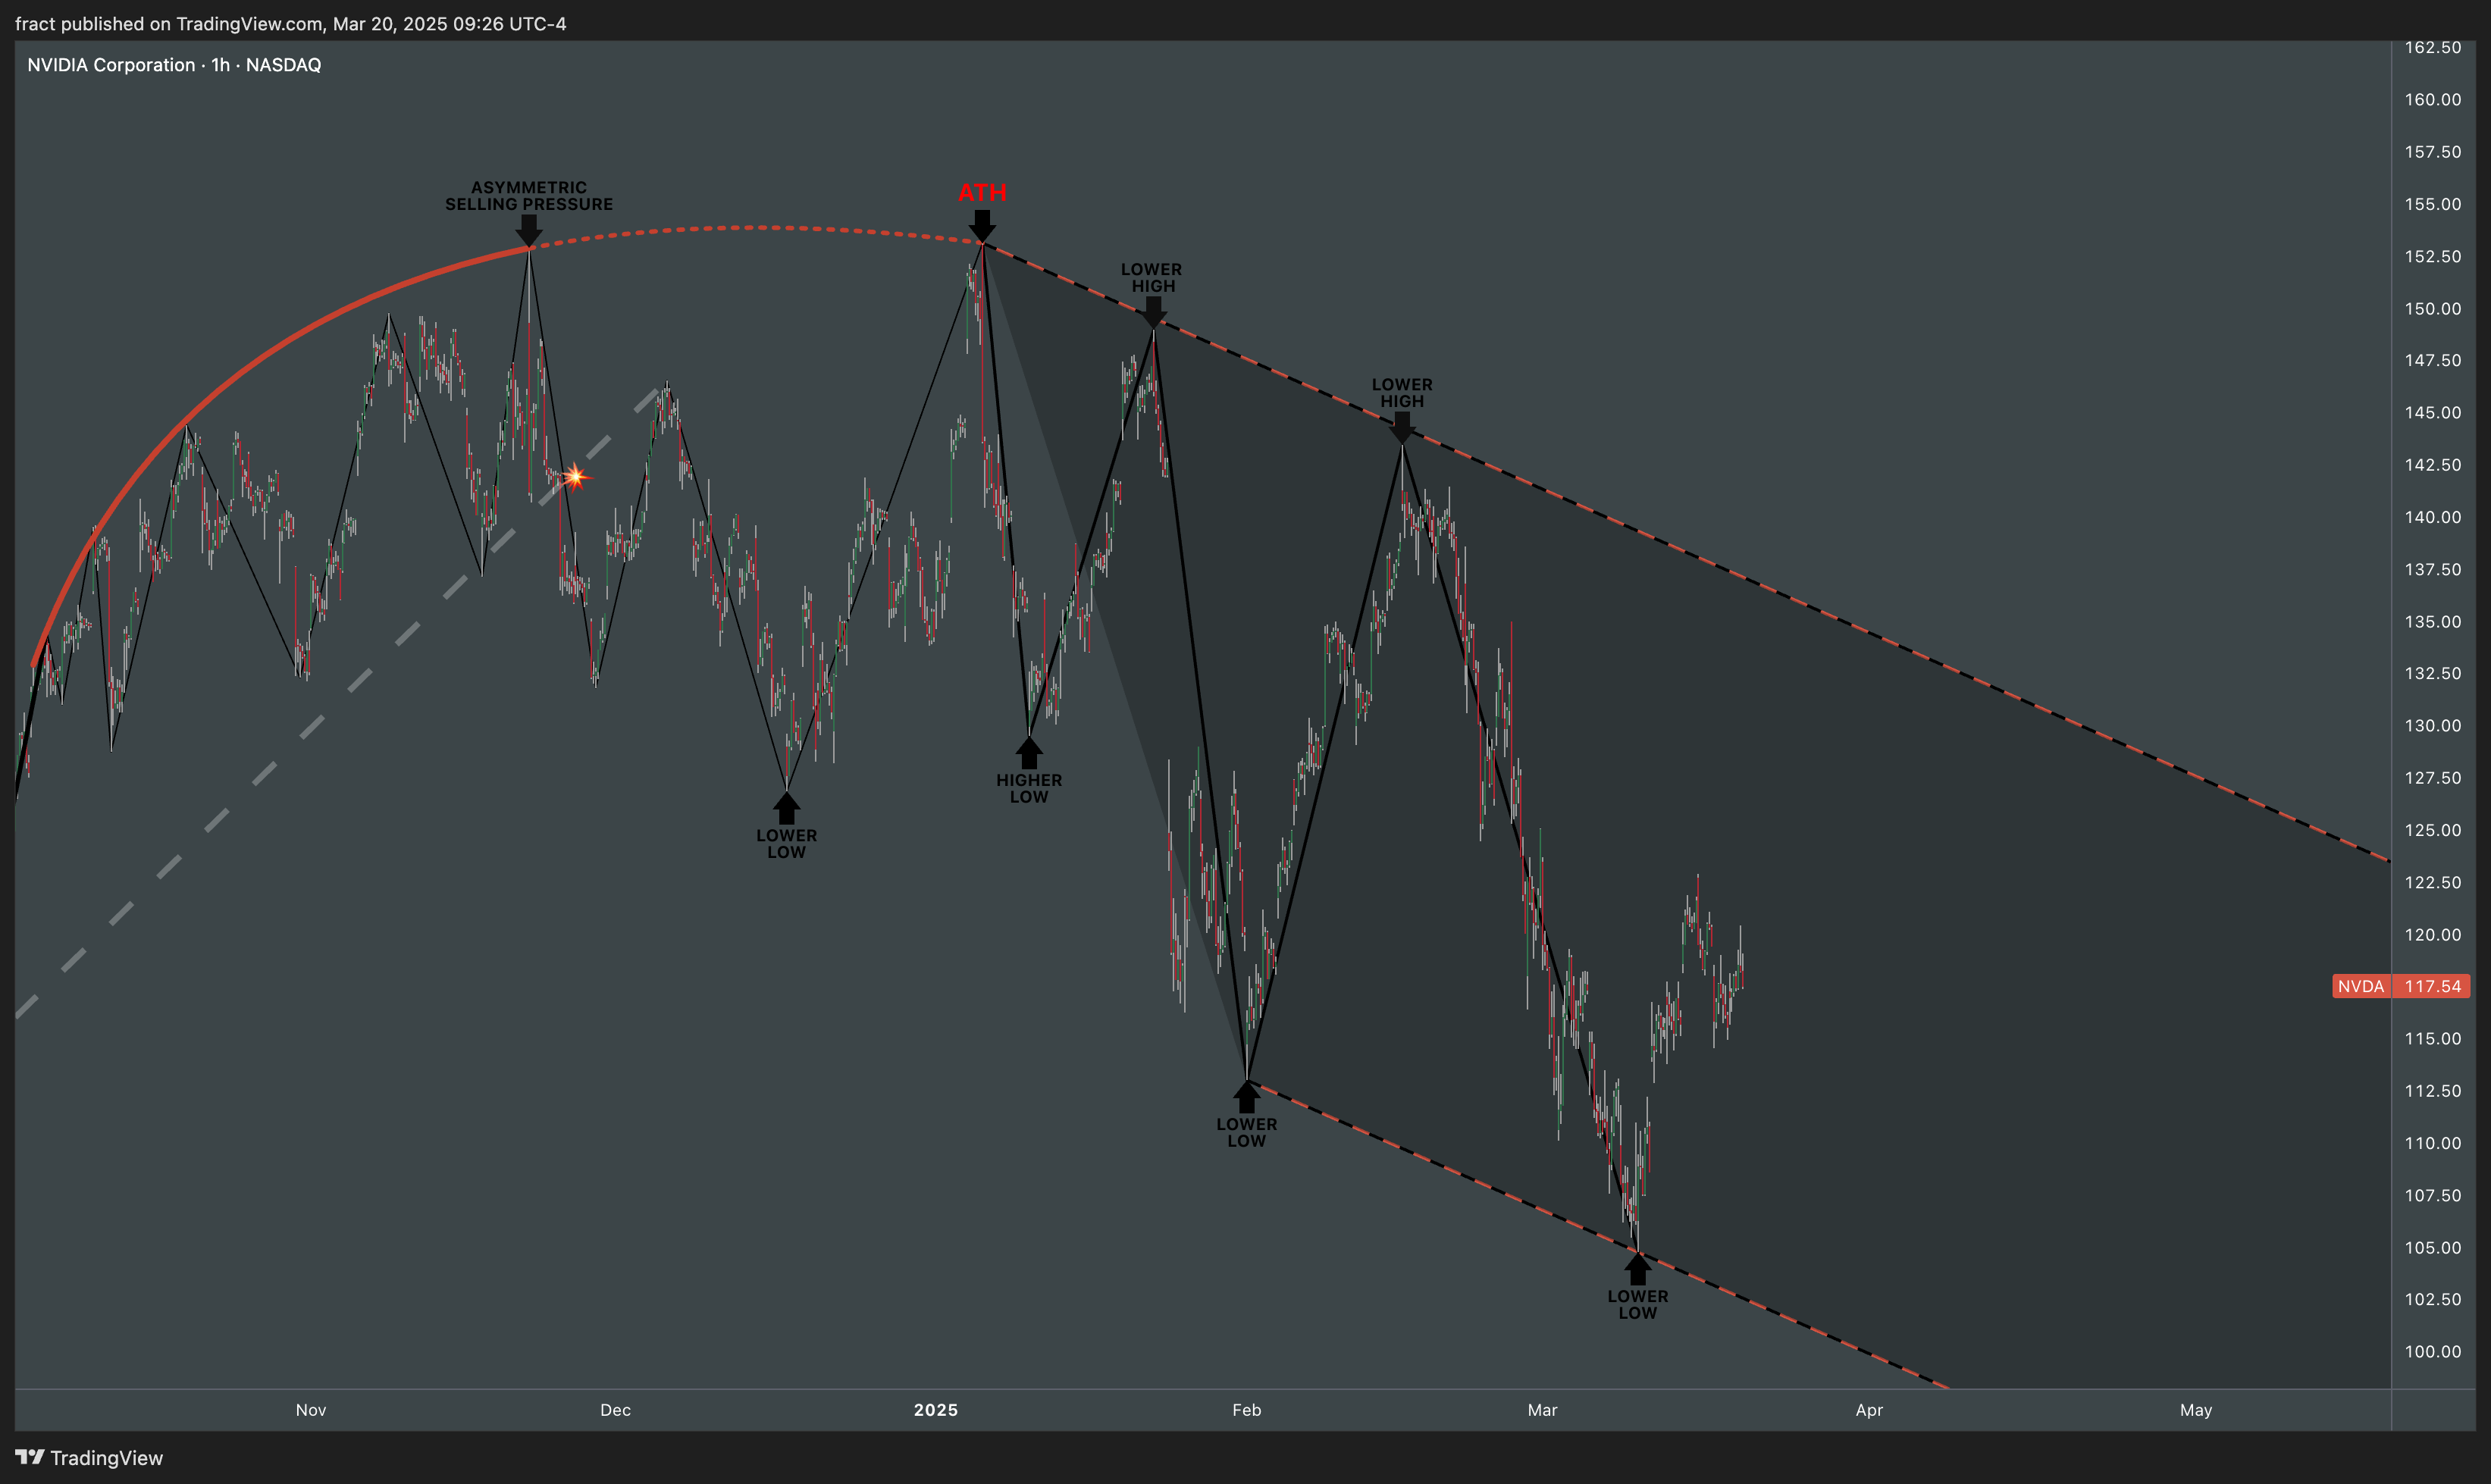Screen dimensions: 2491x1484
Task: Click the 117.54 current price label
Action: pos(2432,986)
